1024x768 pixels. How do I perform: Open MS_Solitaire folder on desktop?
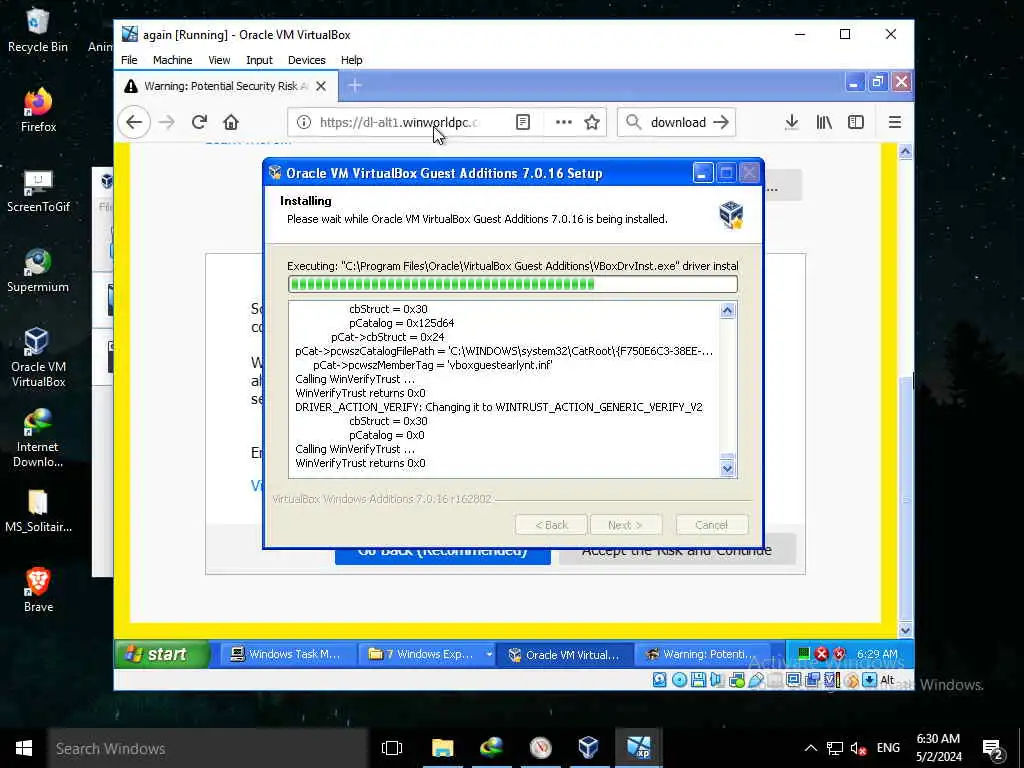click(x=38, y=511)
